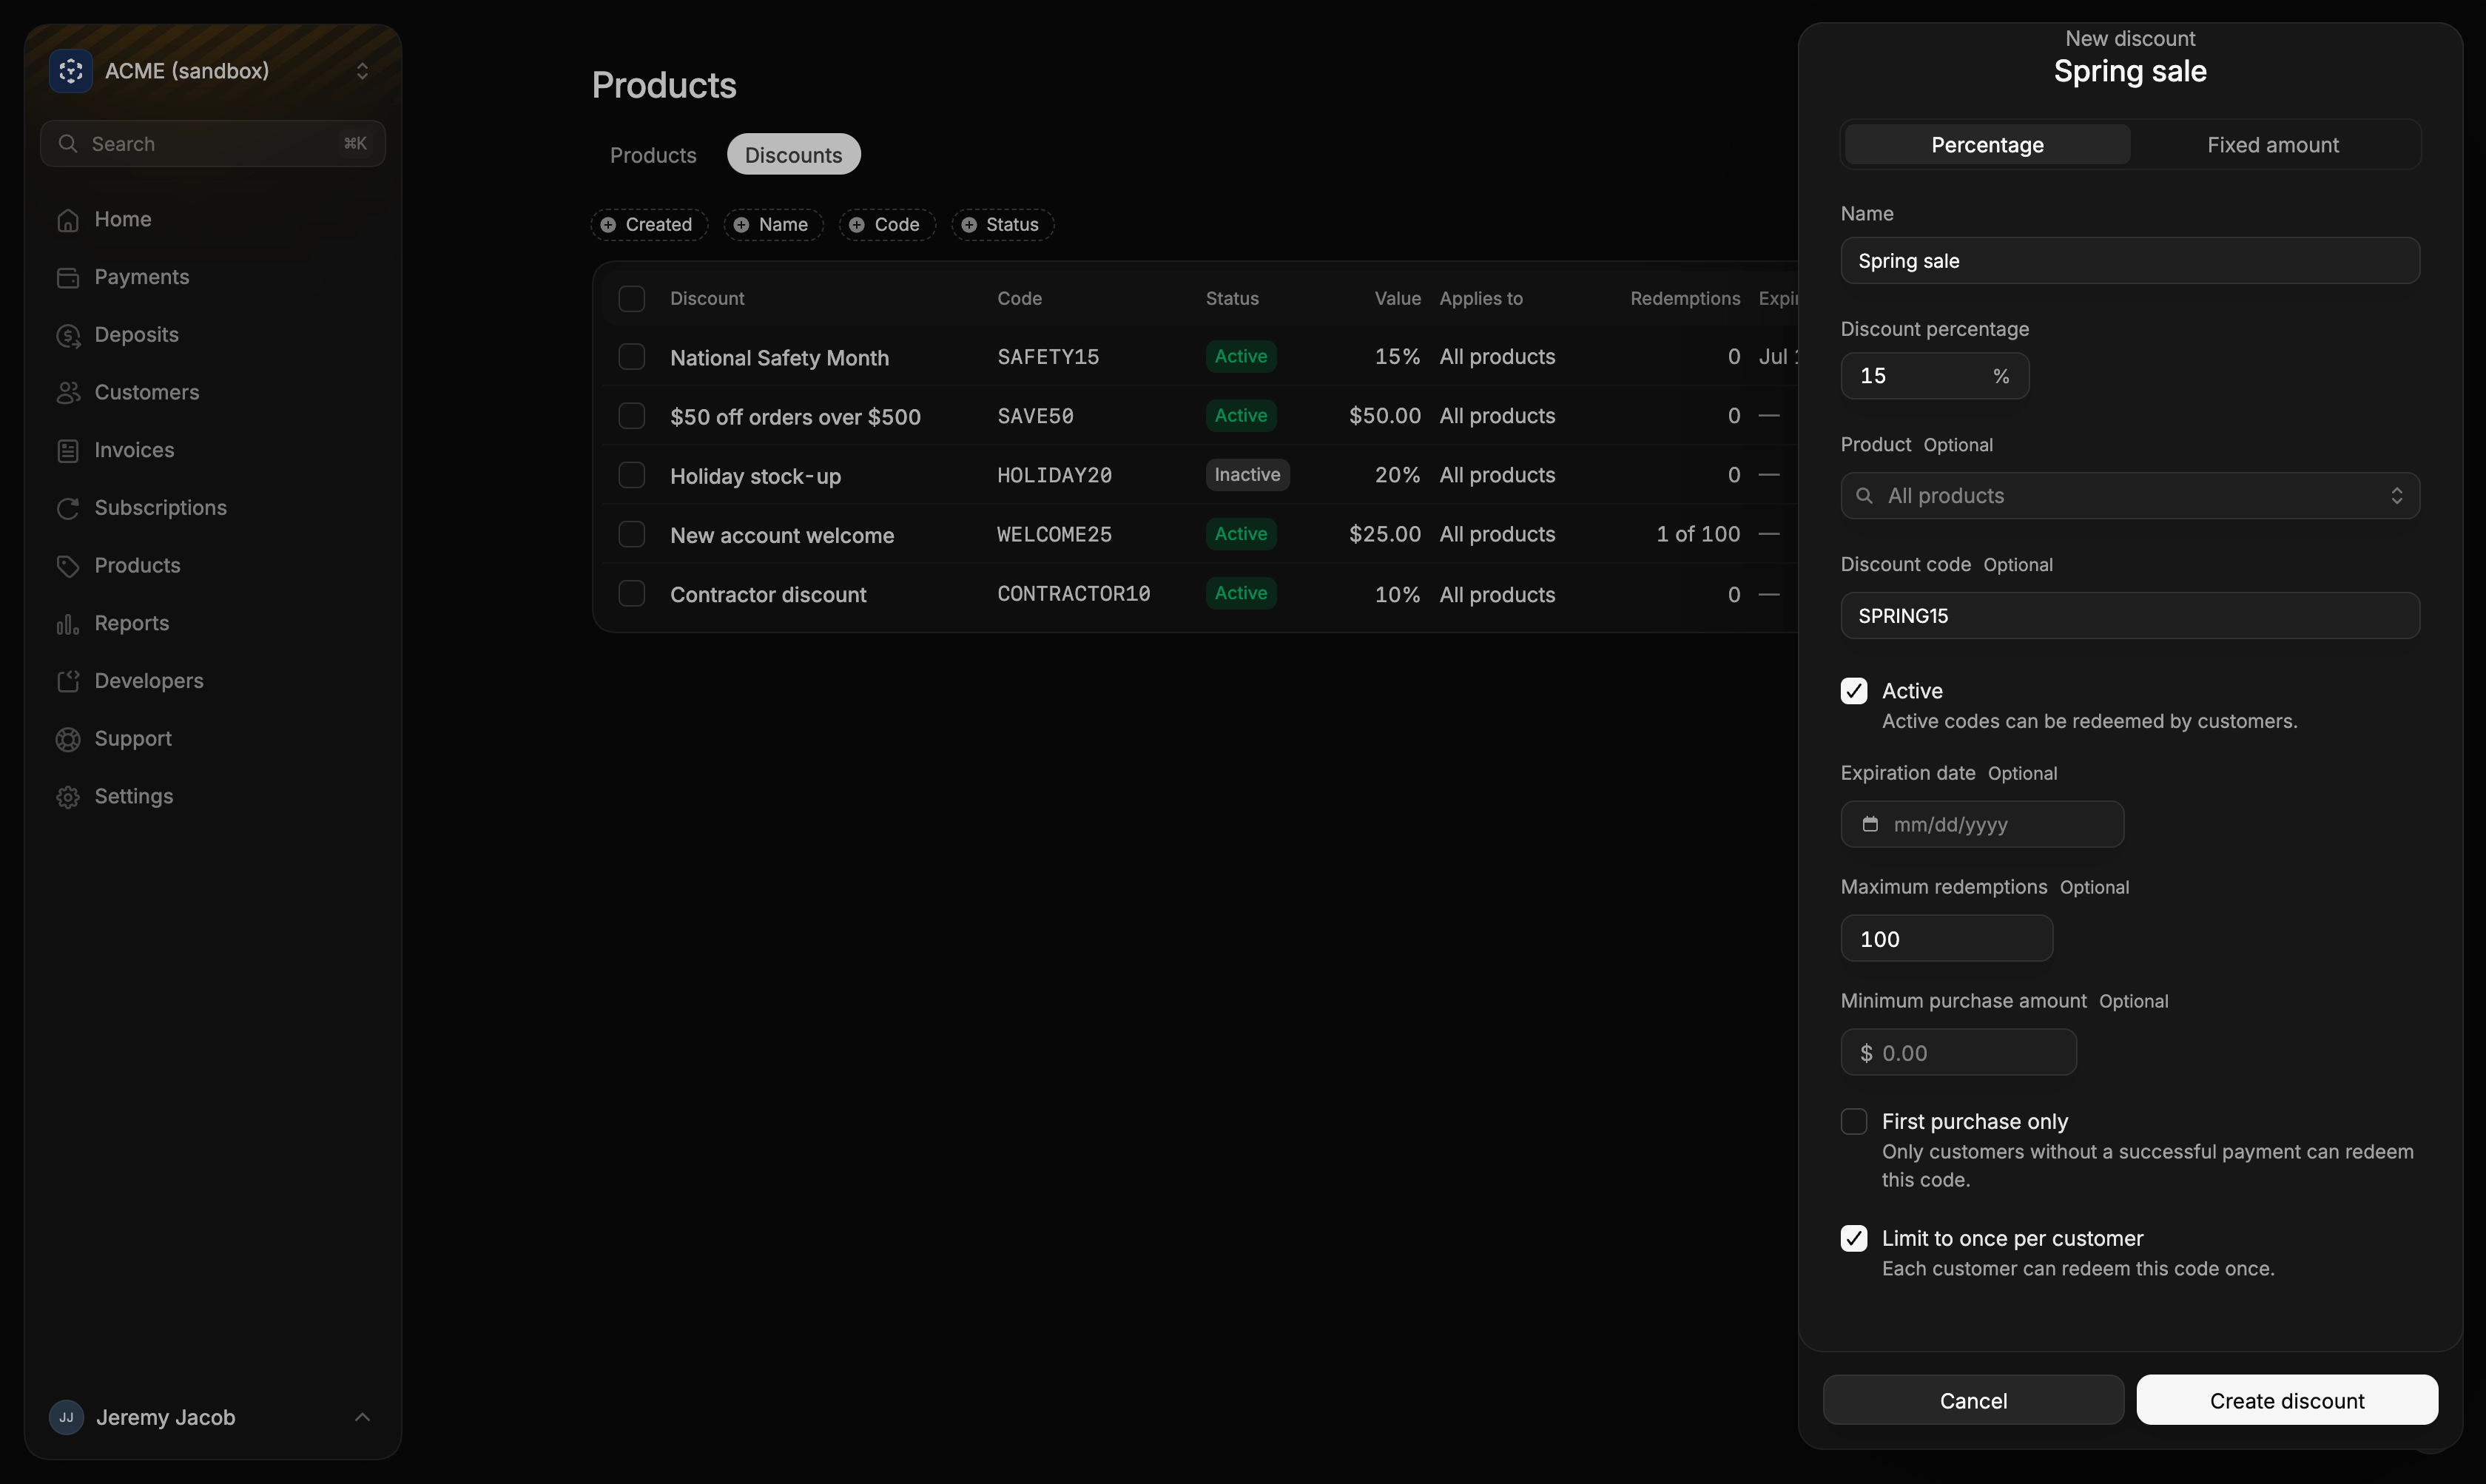
Task: Click the plus icon on Created filter
Action: coord(608,225)
